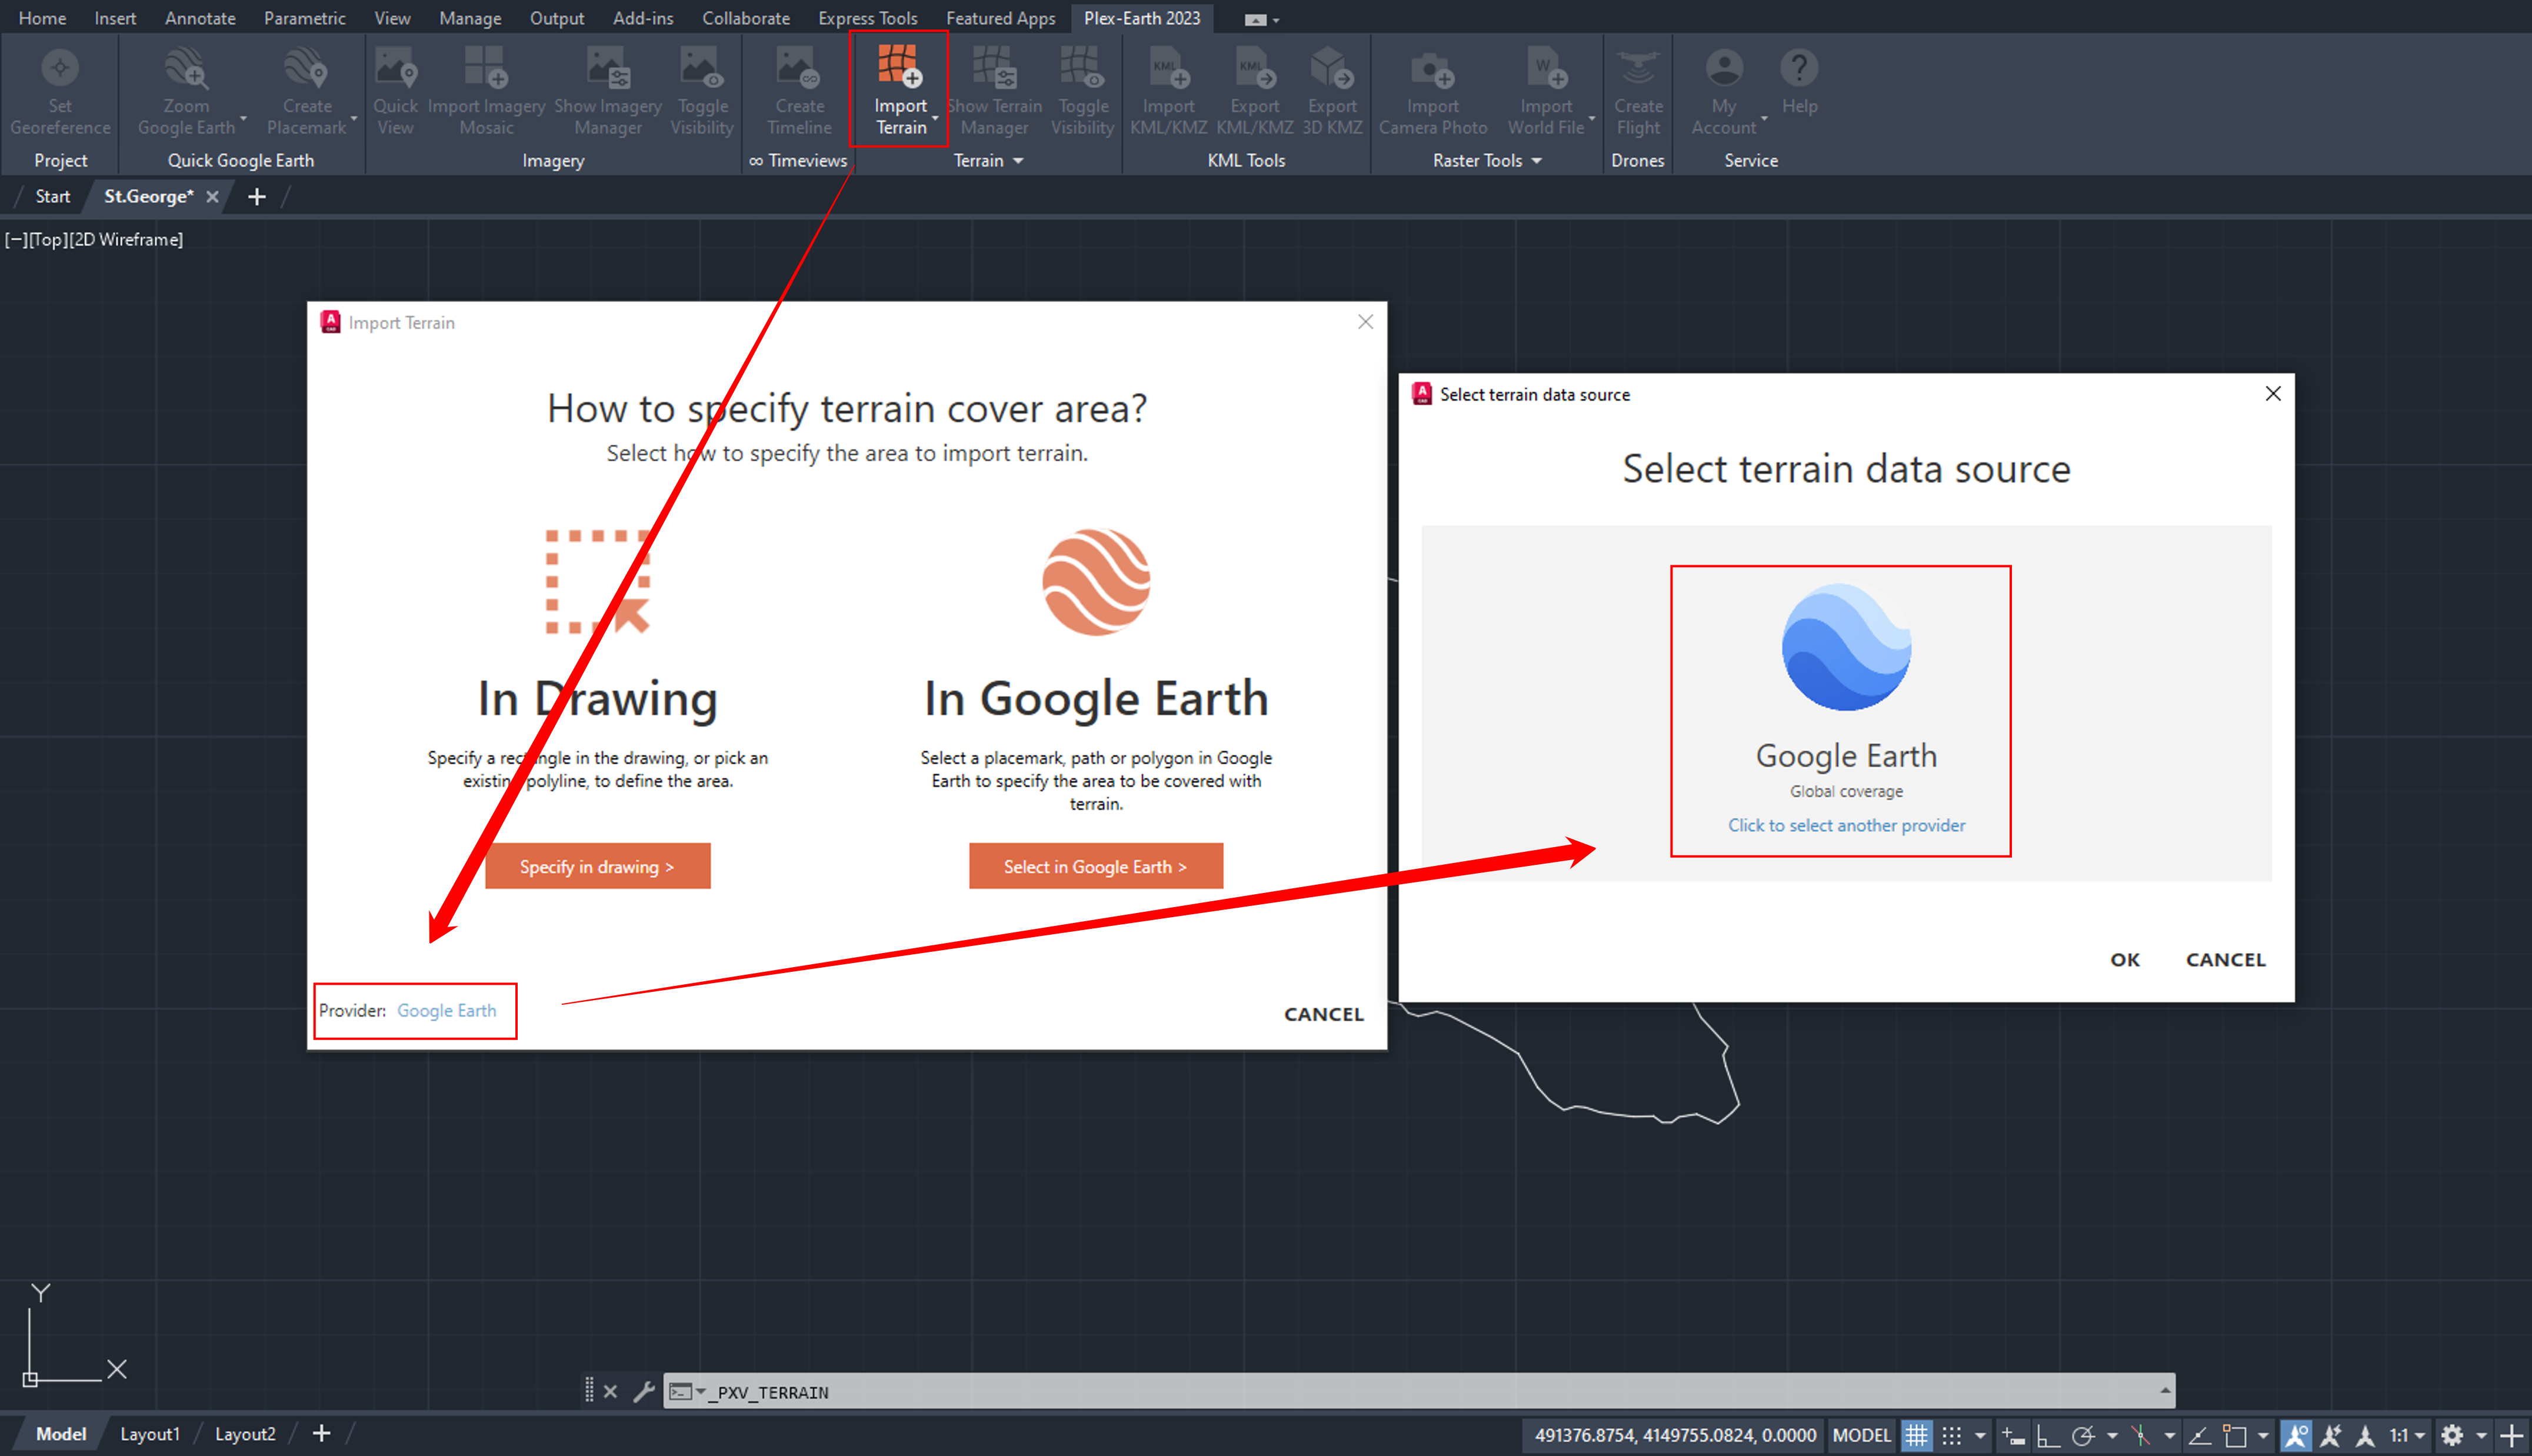Click the Set Georeference icon
The height and width of the screenshot is (1456, 2532).
pyautogui.click(x=60, y=68)
